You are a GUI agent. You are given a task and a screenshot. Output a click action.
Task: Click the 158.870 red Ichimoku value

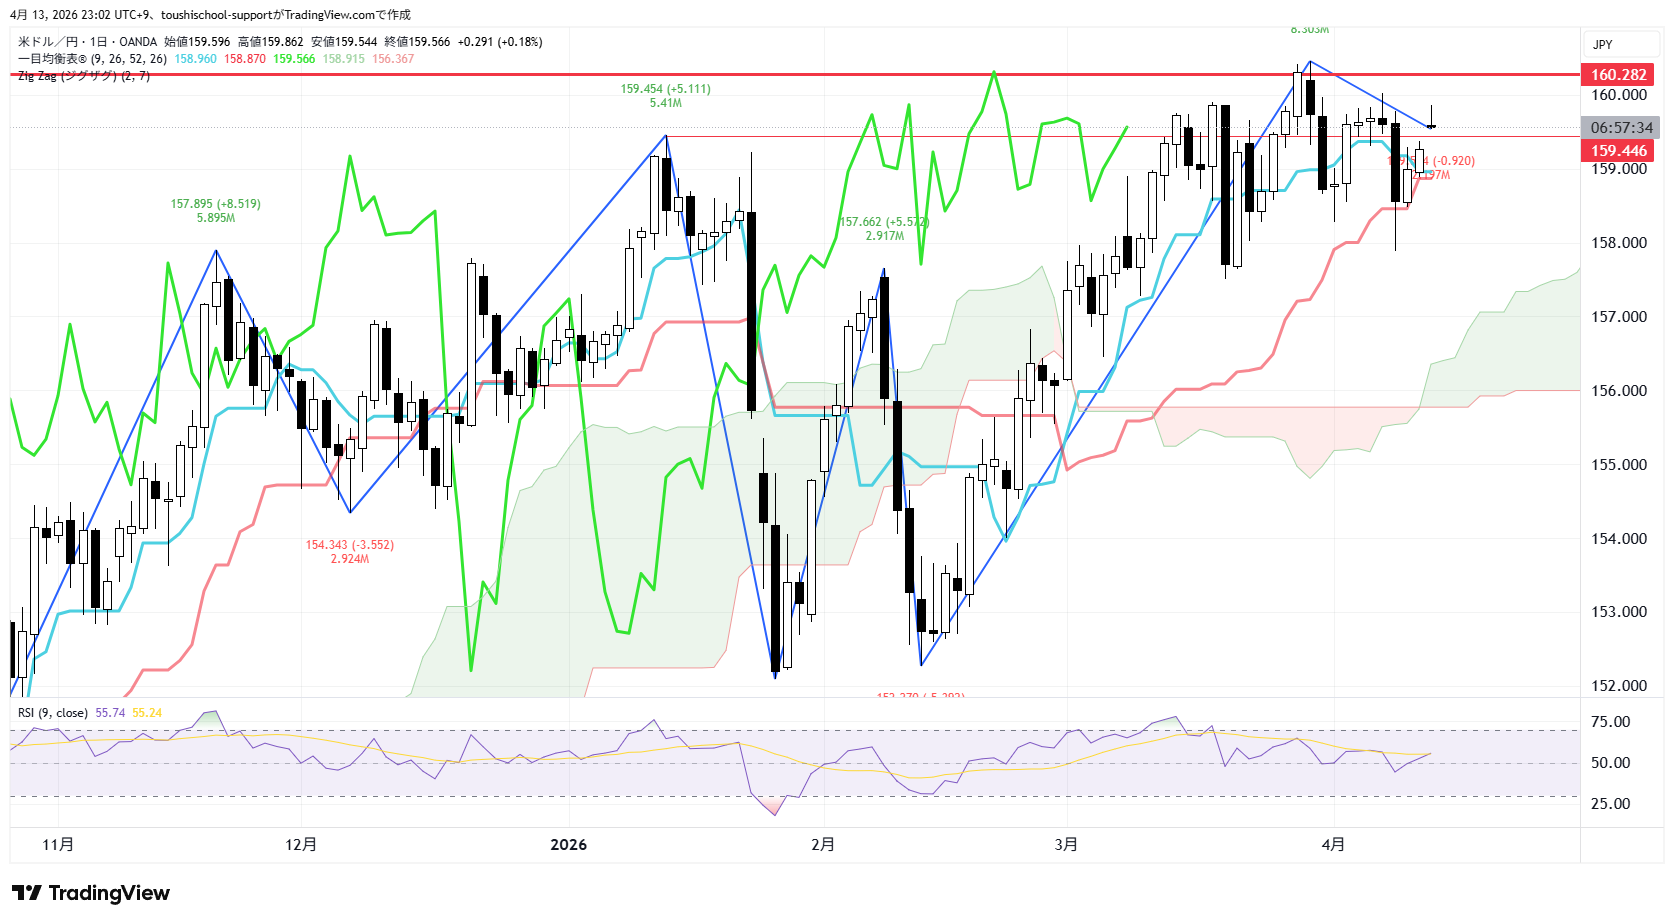coord(245,59)
